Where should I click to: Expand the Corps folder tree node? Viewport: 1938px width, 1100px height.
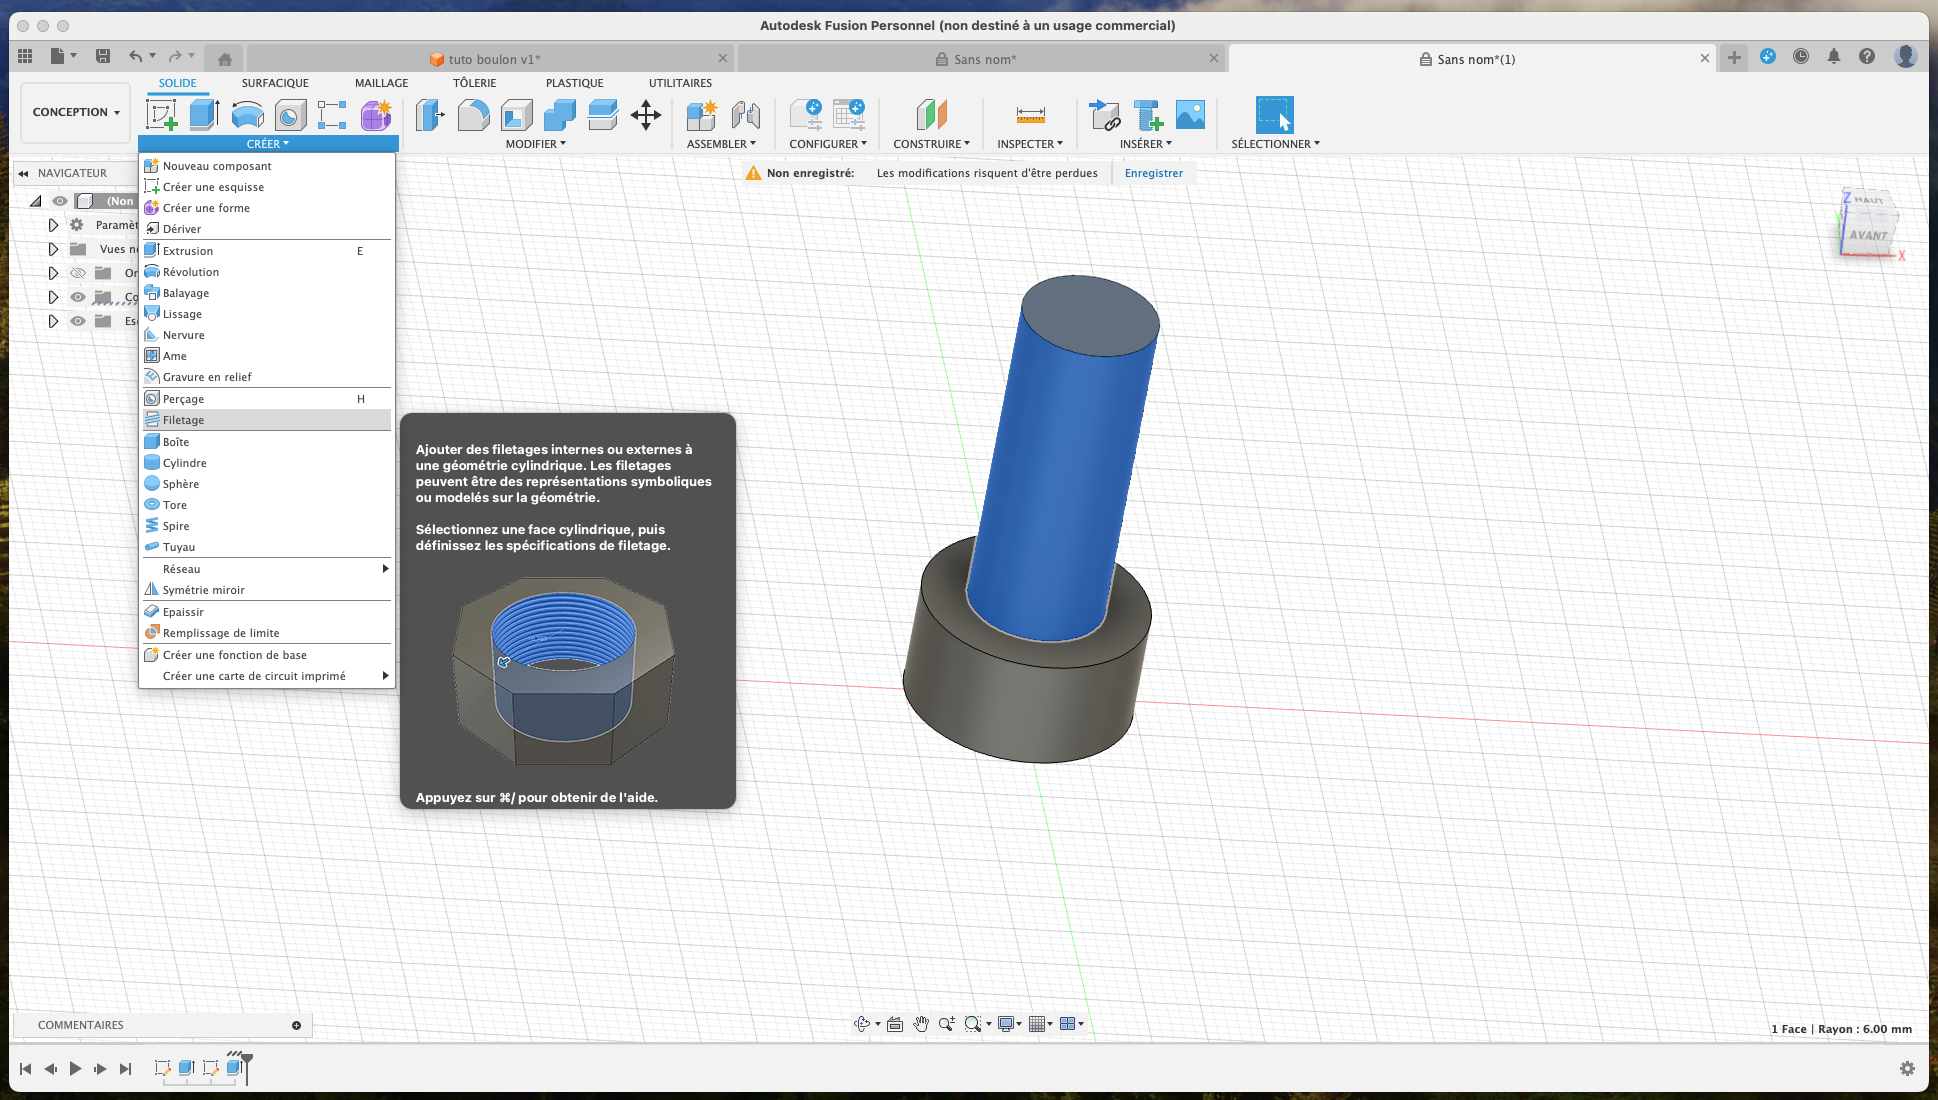(53, 297)
